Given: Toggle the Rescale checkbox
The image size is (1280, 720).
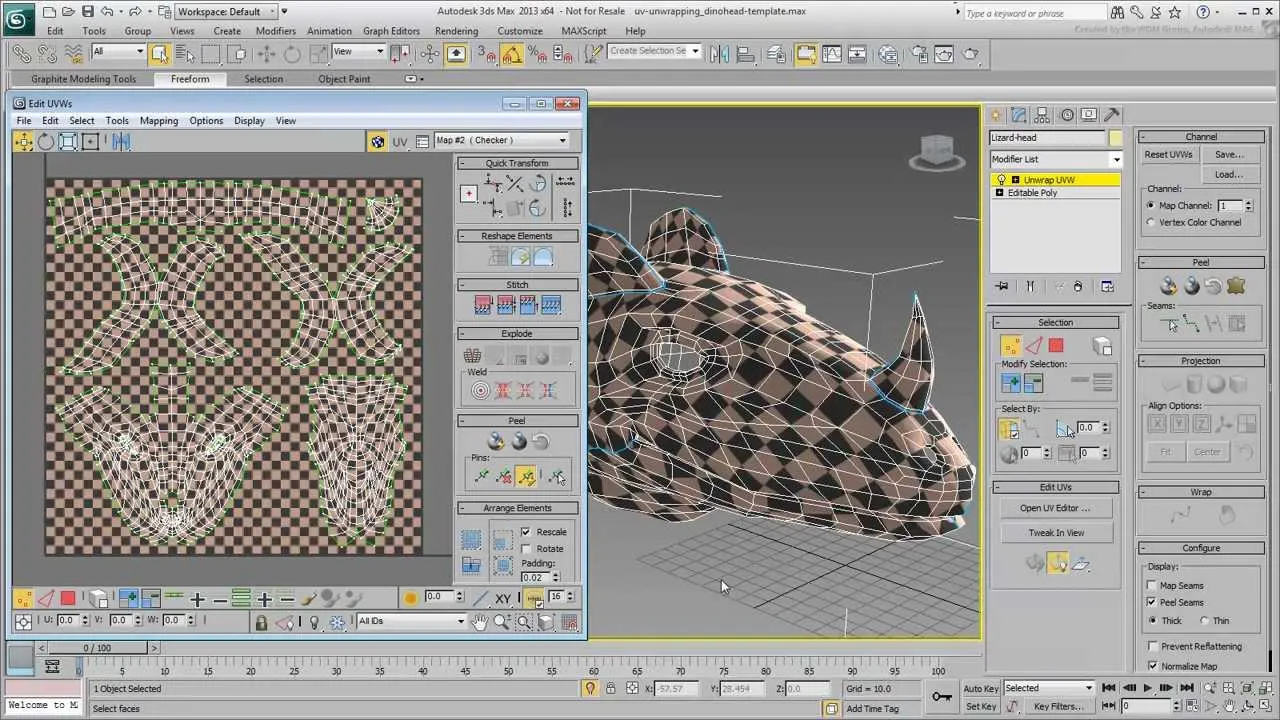Looking at the screenshot, I should 526,532.
